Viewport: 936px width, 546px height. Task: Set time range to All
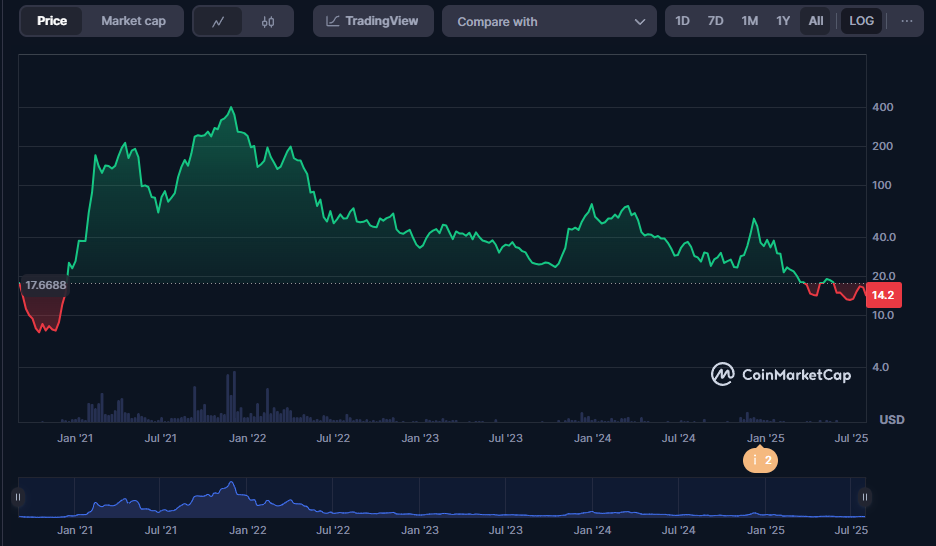815,21
